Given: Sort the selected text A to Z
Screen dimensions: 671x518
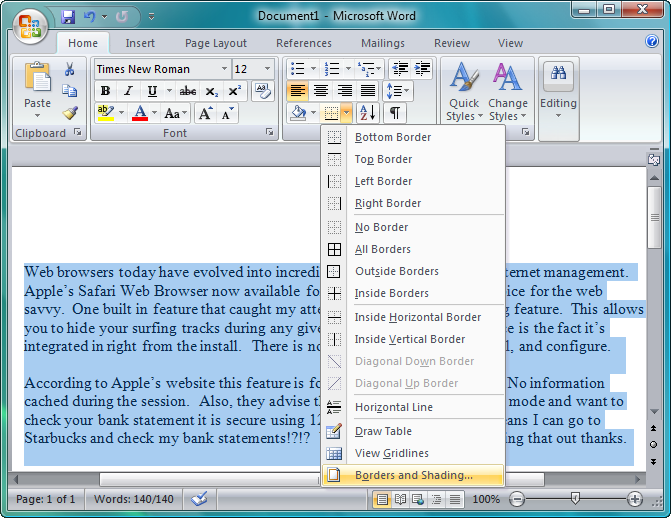Looking at the screenshot, I should pos(367,113).
